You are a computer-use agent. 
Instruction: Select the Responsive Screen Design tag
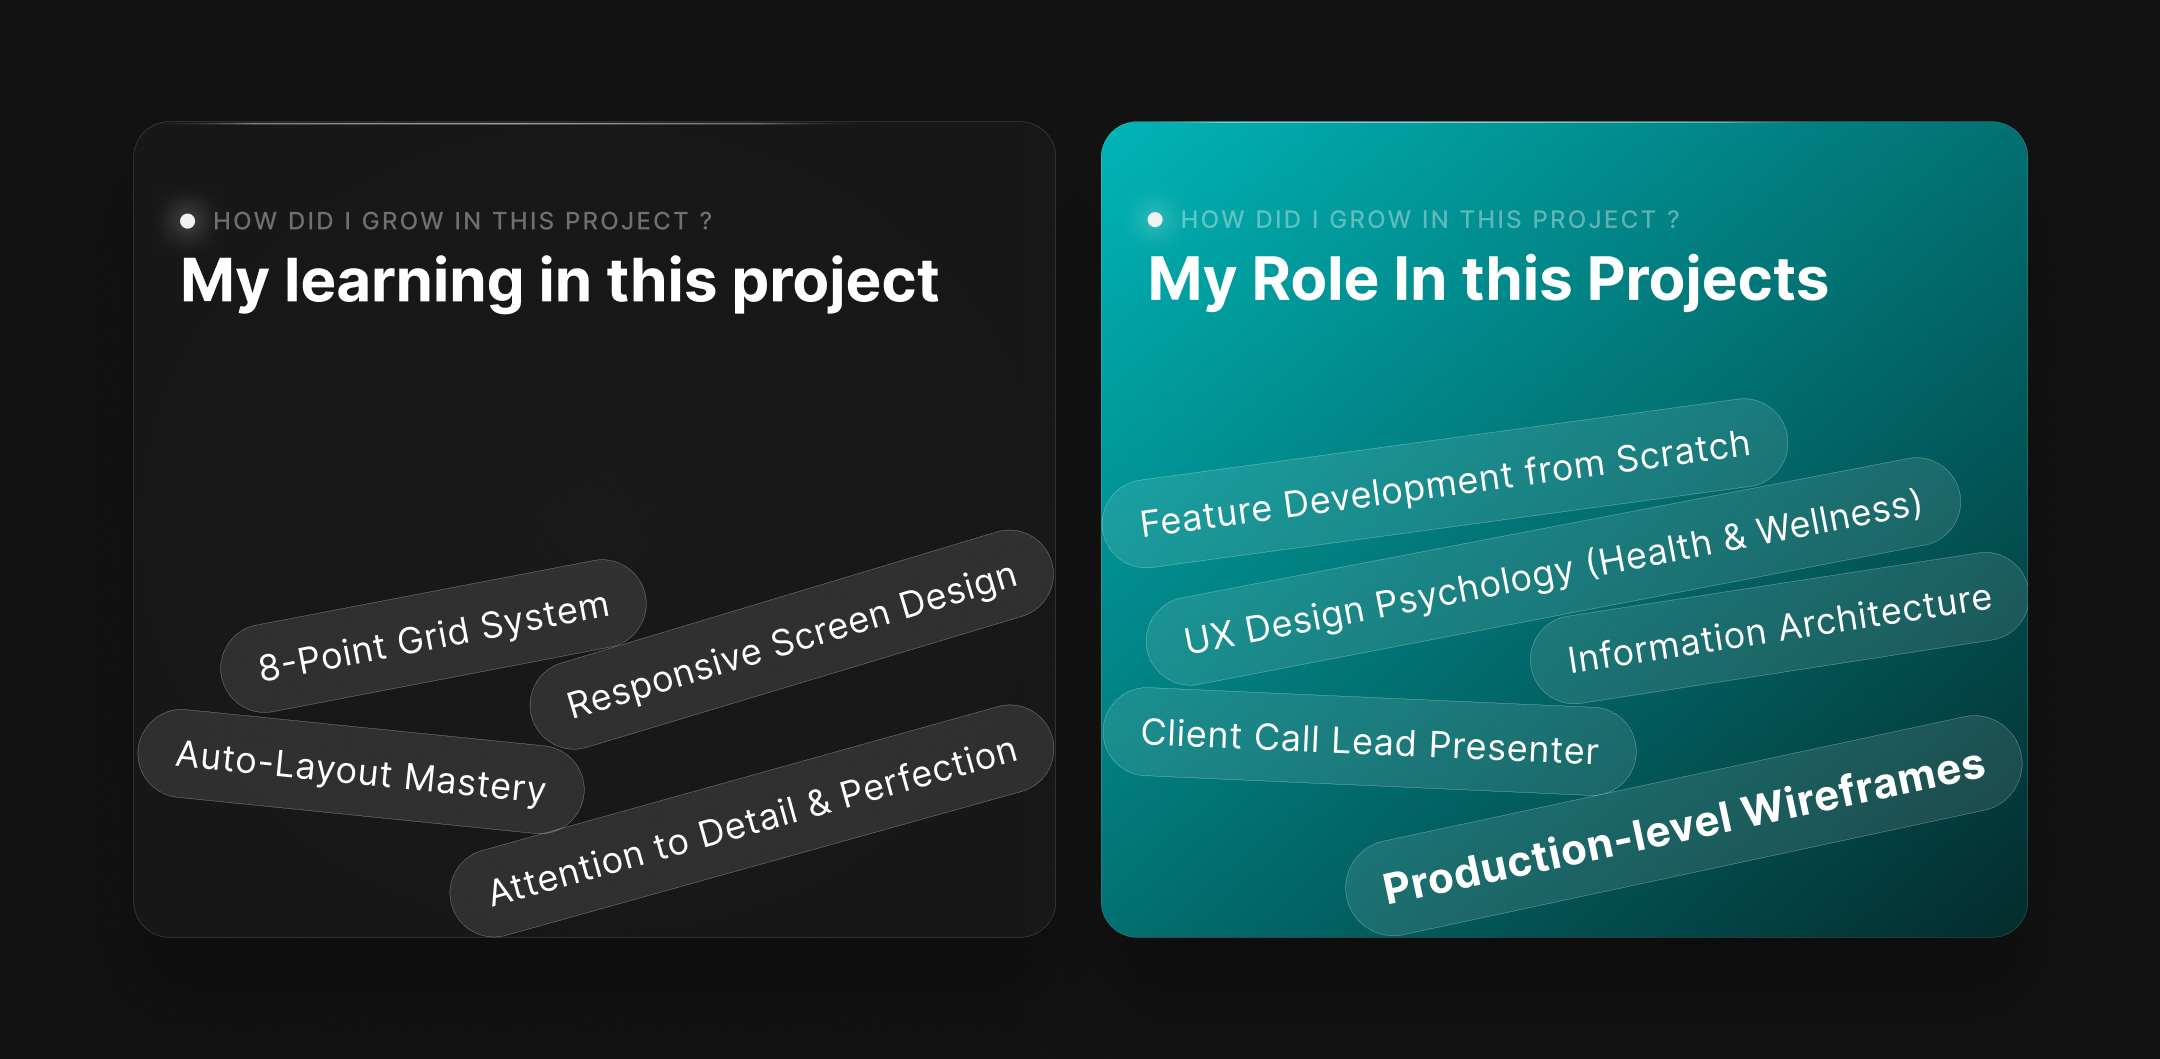click(791, 640)
